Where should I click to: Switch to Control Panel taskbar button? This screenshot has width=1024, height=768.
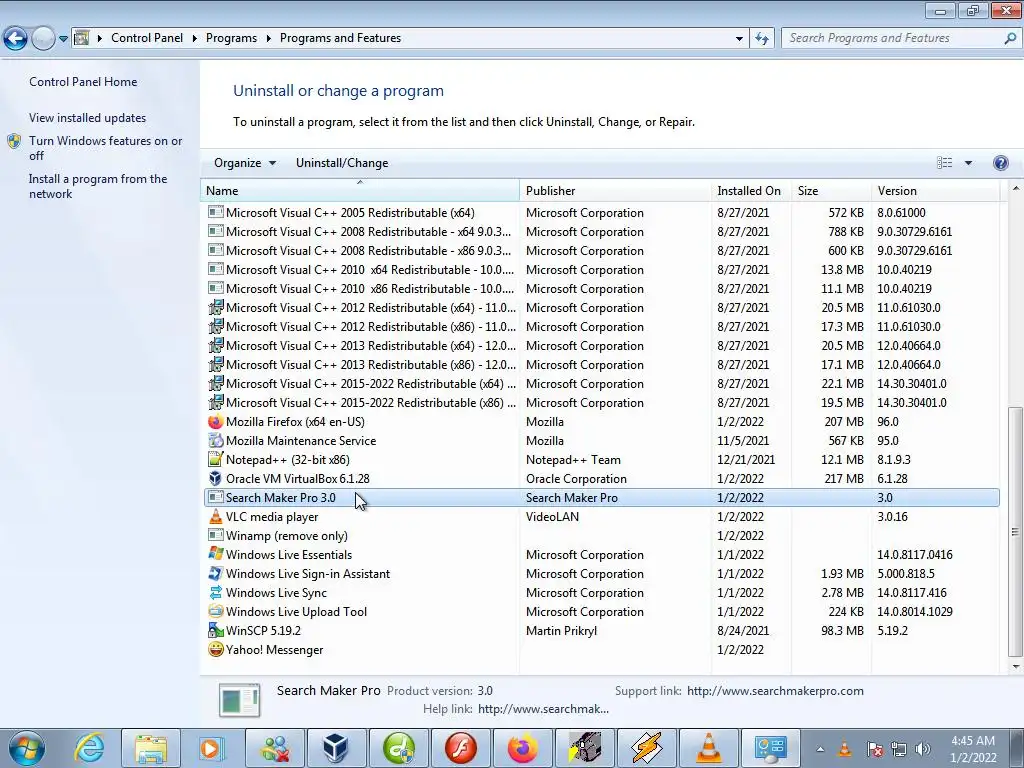771,748
